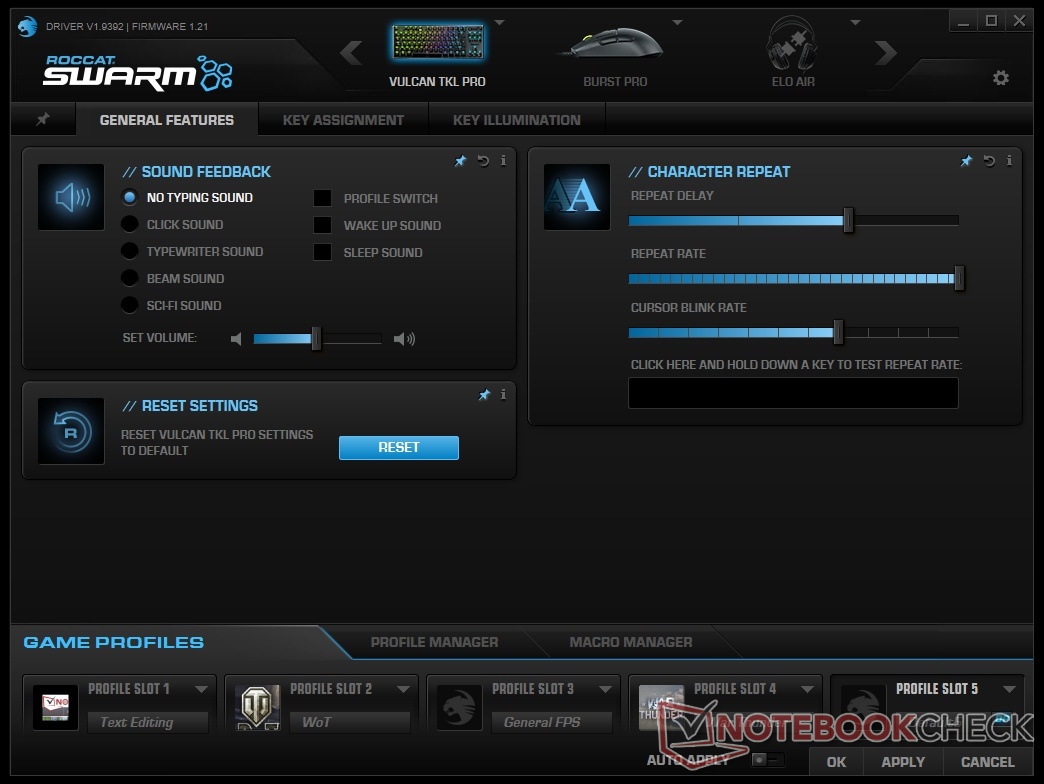The height and width of the screenshot is (784, 1044).
Task: Expand Profile Slot 1 dropdown
Action: 201,689
